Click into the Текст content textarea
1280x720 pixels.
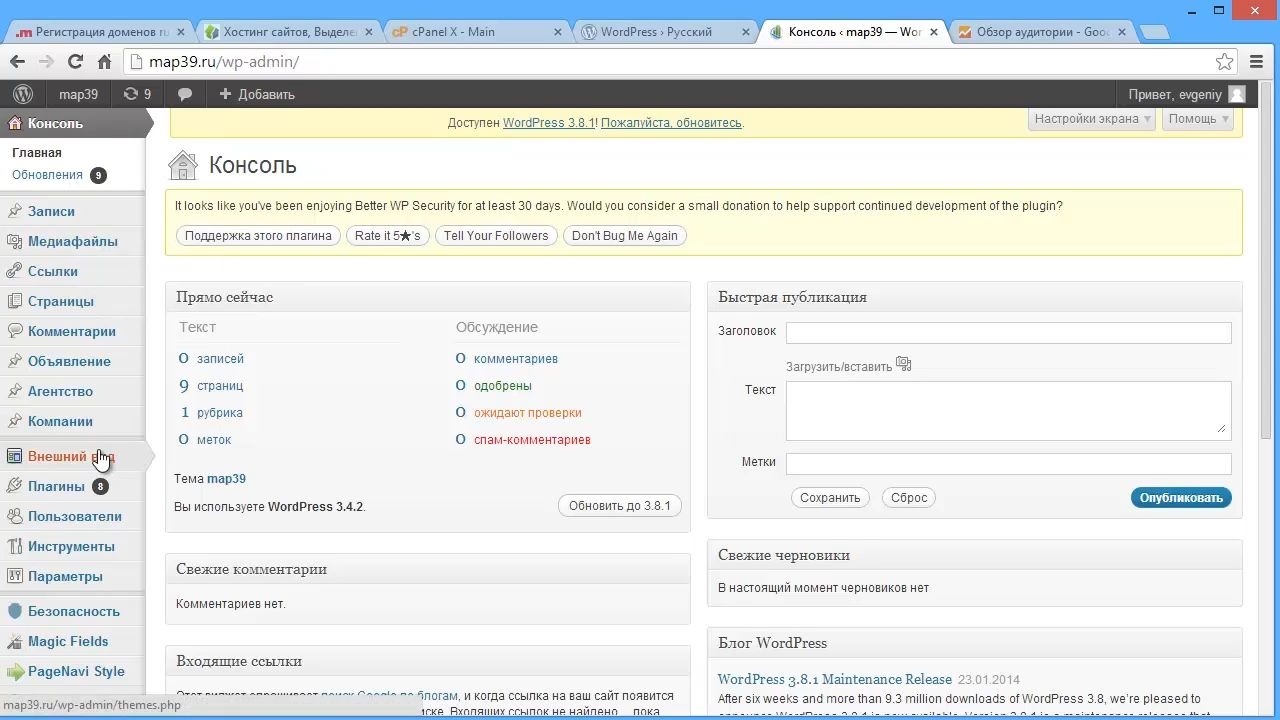(1008, 410)
